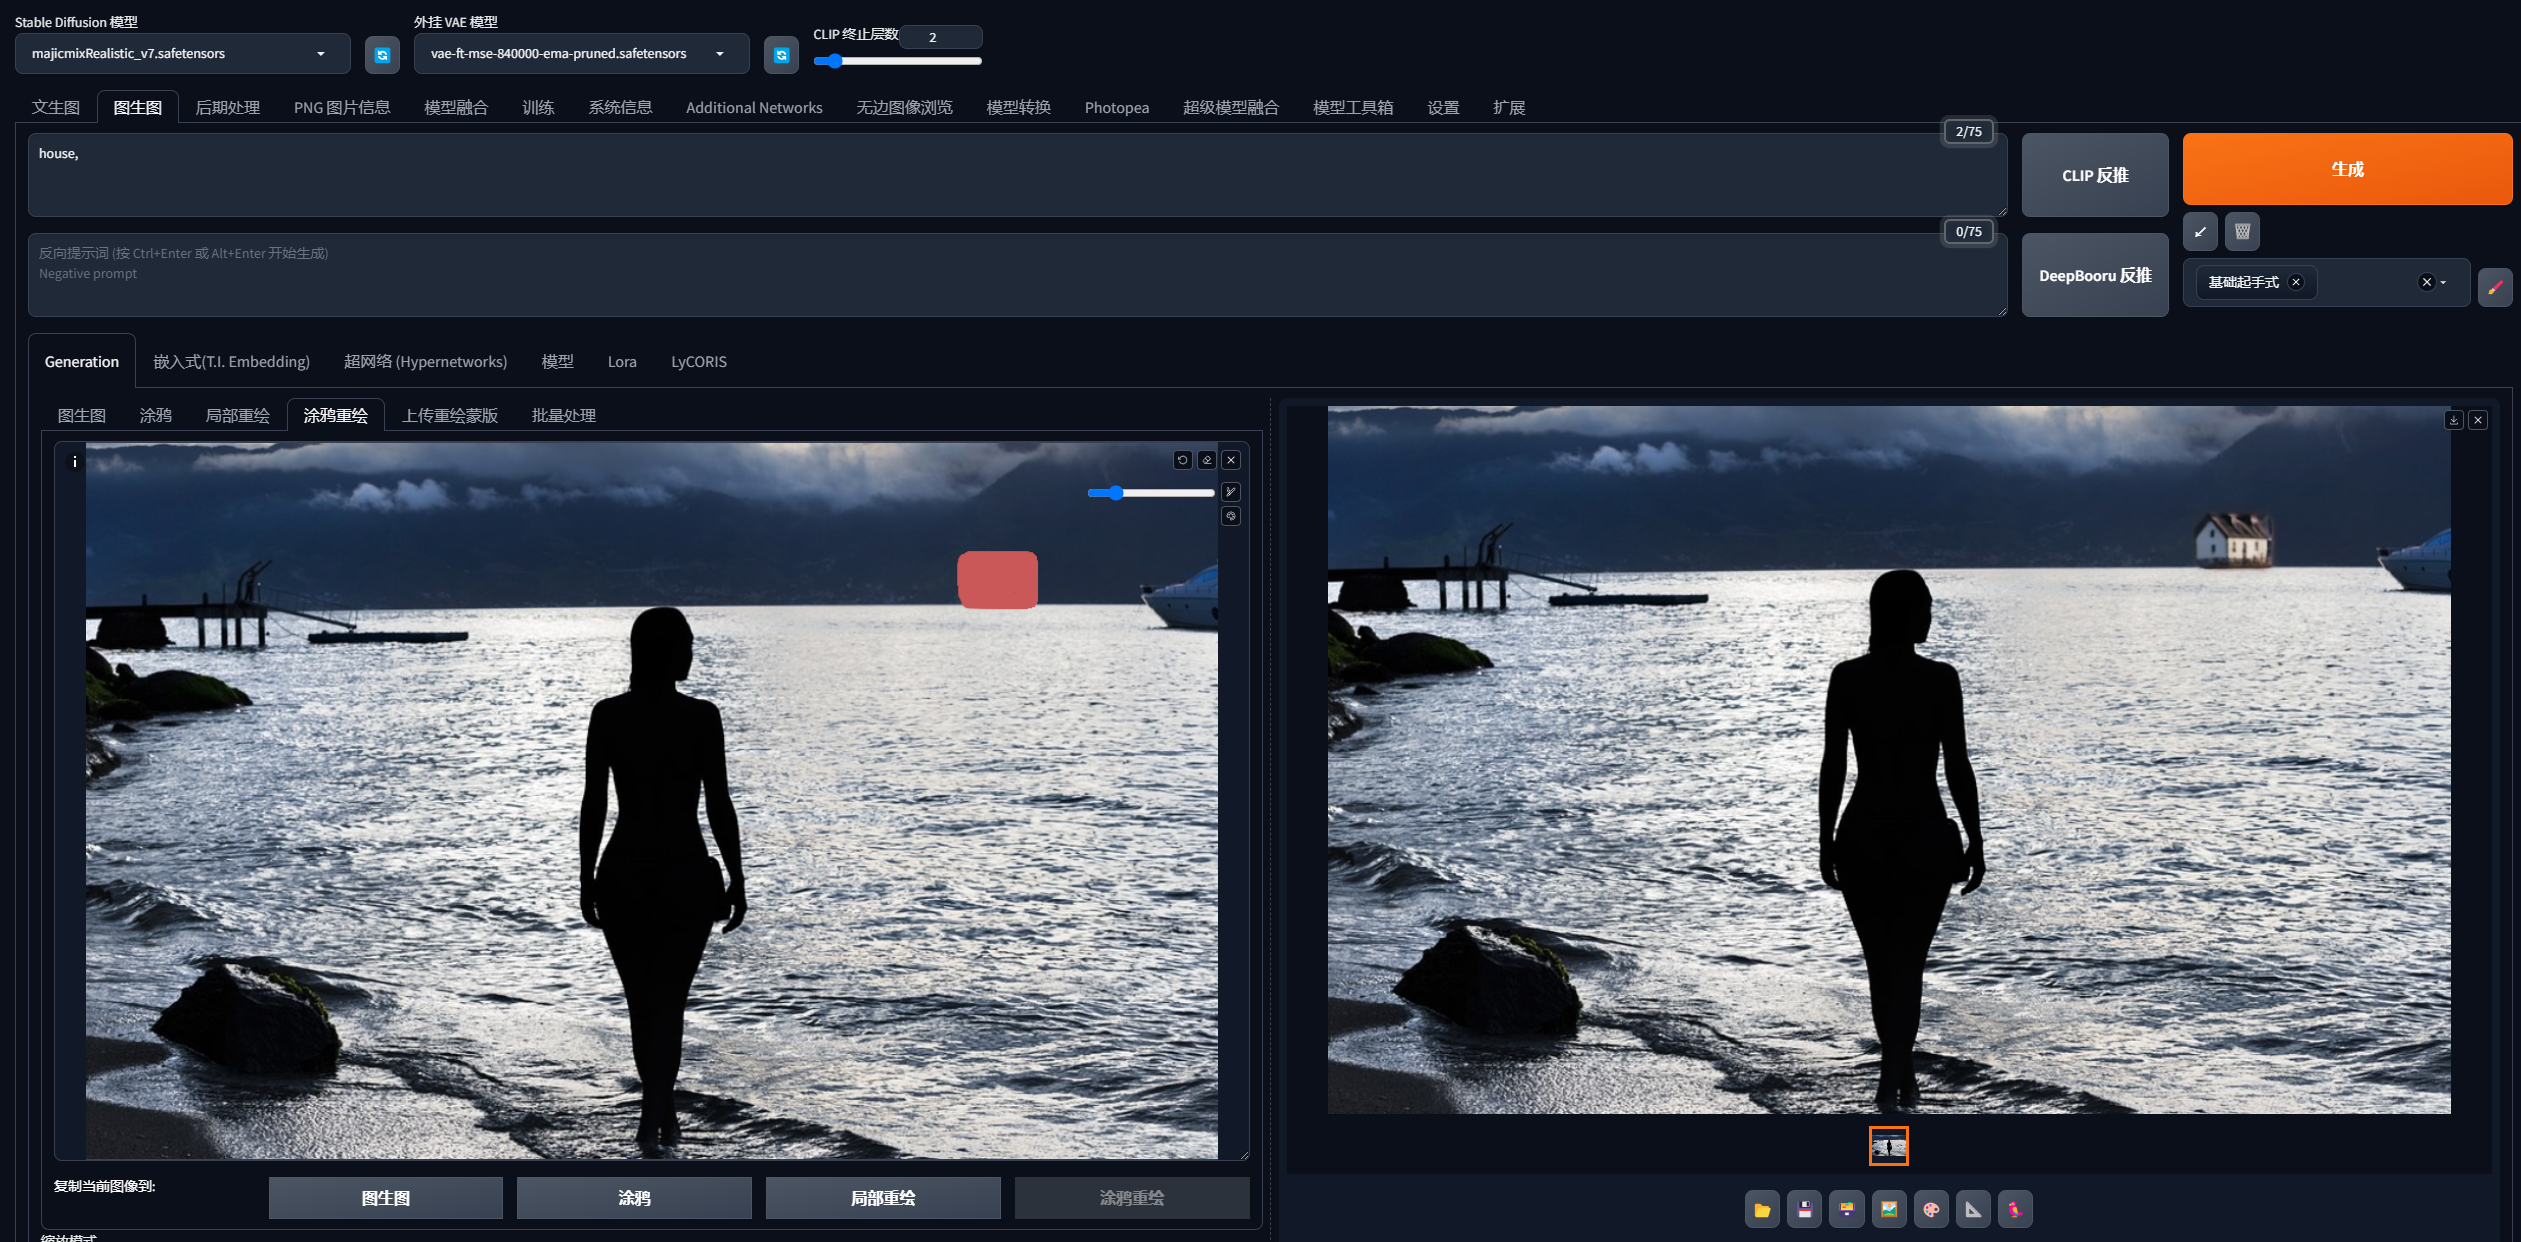Clear the prompt with trash icon

[x=2242, y=231]
